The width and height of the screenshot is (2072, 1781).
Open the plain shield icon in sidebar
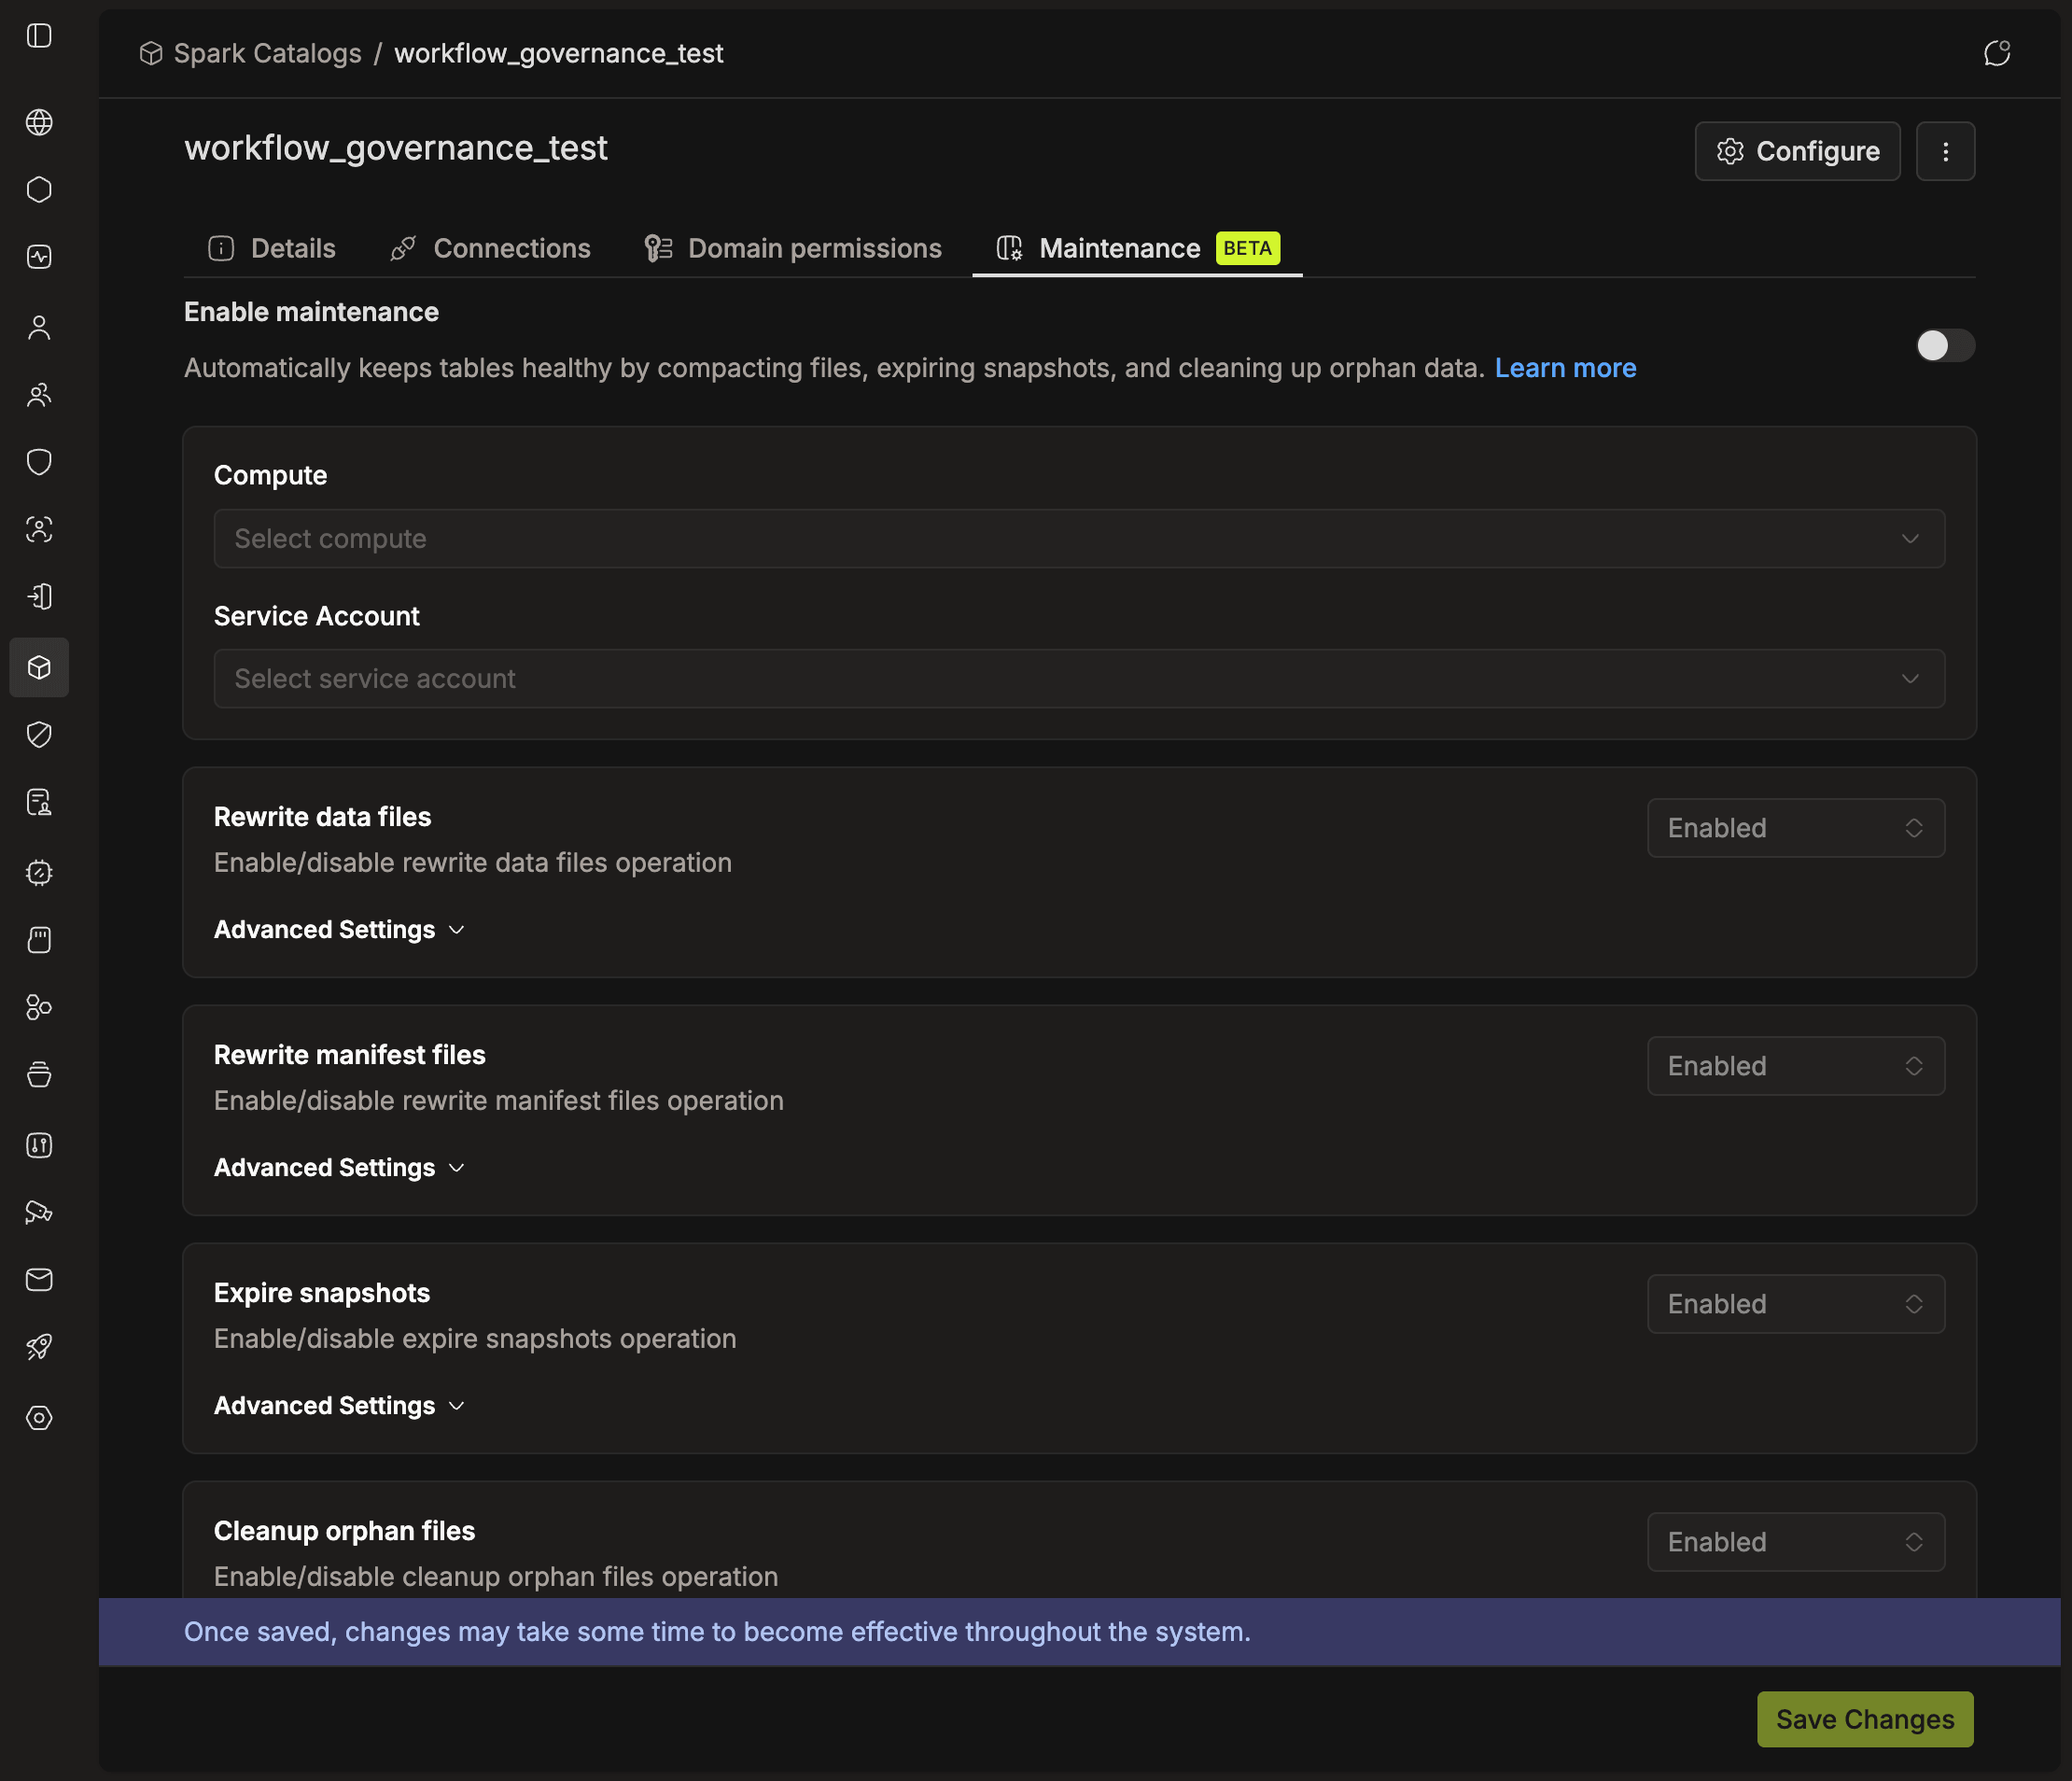39,462
